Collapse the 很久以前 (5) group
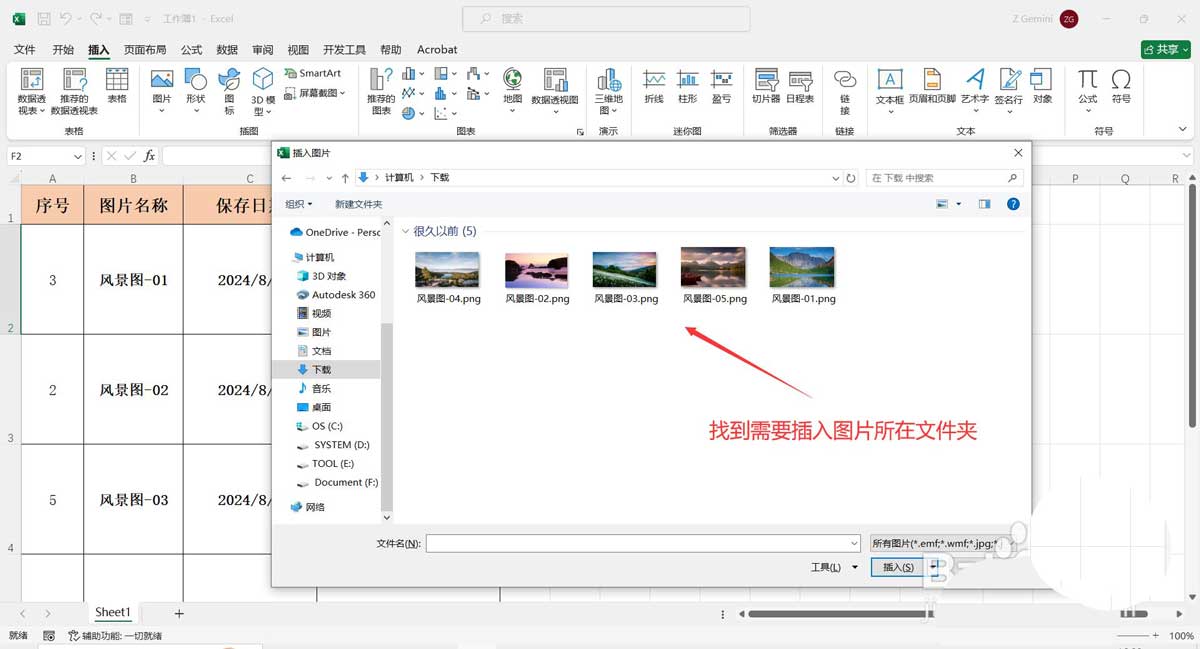 (x=405, y=231)
